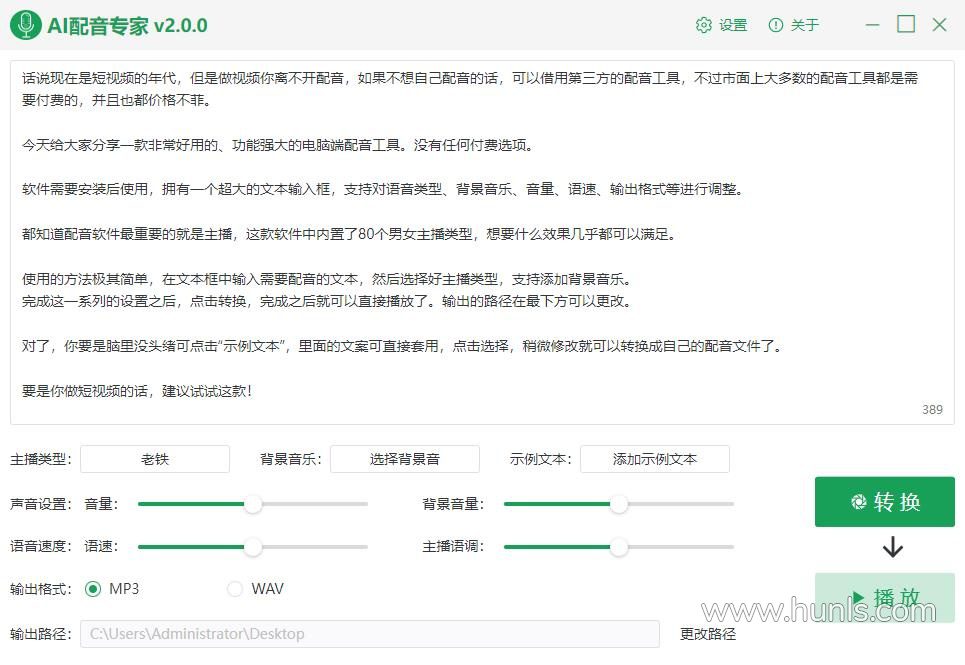Click the 声音设置 label
Image resolution: width=965 pixels, height=665 pixels.
pyautogui.click(x=41, y=504)
